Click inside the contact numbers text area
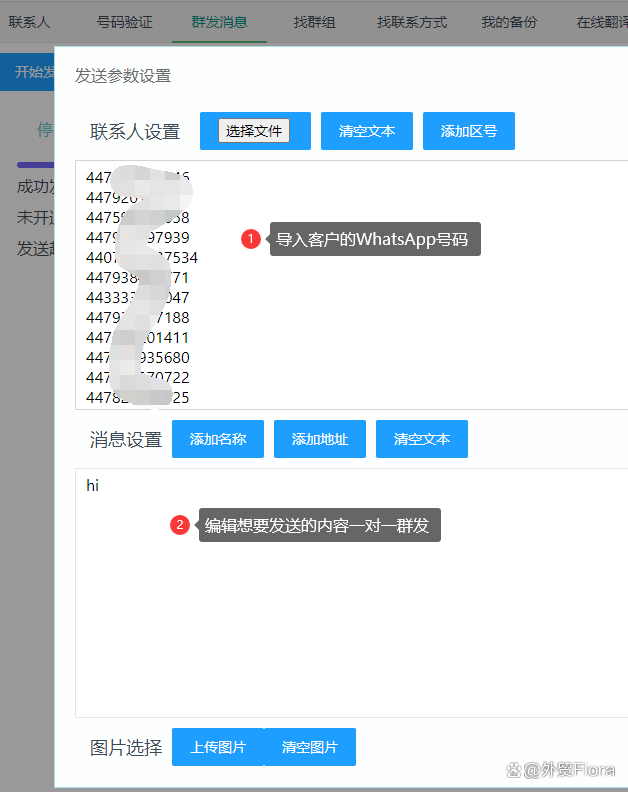This screenshot has width=628, height=792. point(352,285)
